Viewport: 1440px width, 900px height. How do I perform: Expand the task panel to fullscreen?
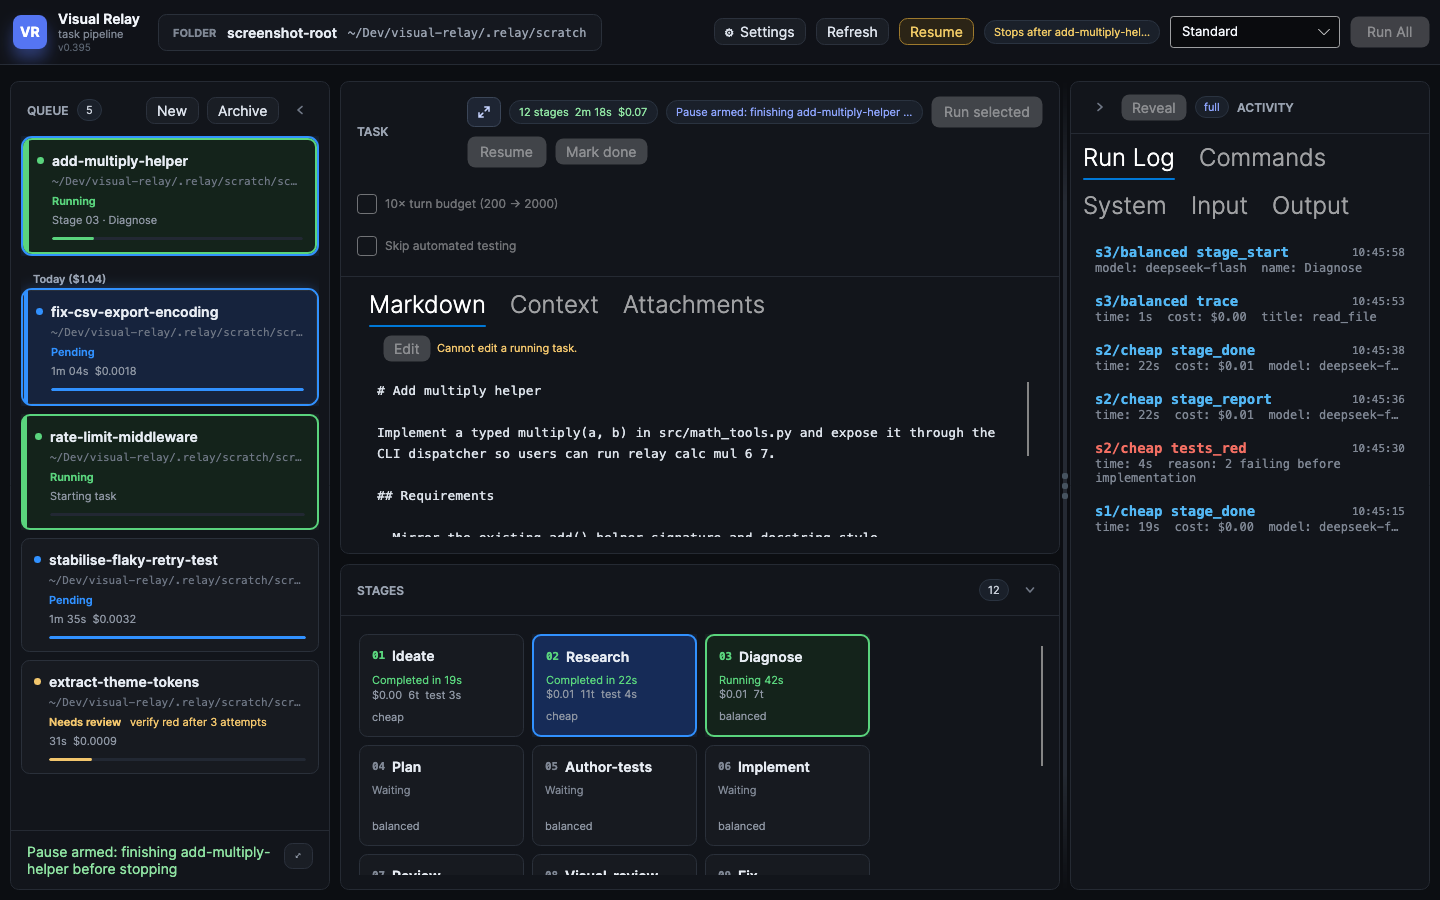pyautogui.click(x=484, y=112)
